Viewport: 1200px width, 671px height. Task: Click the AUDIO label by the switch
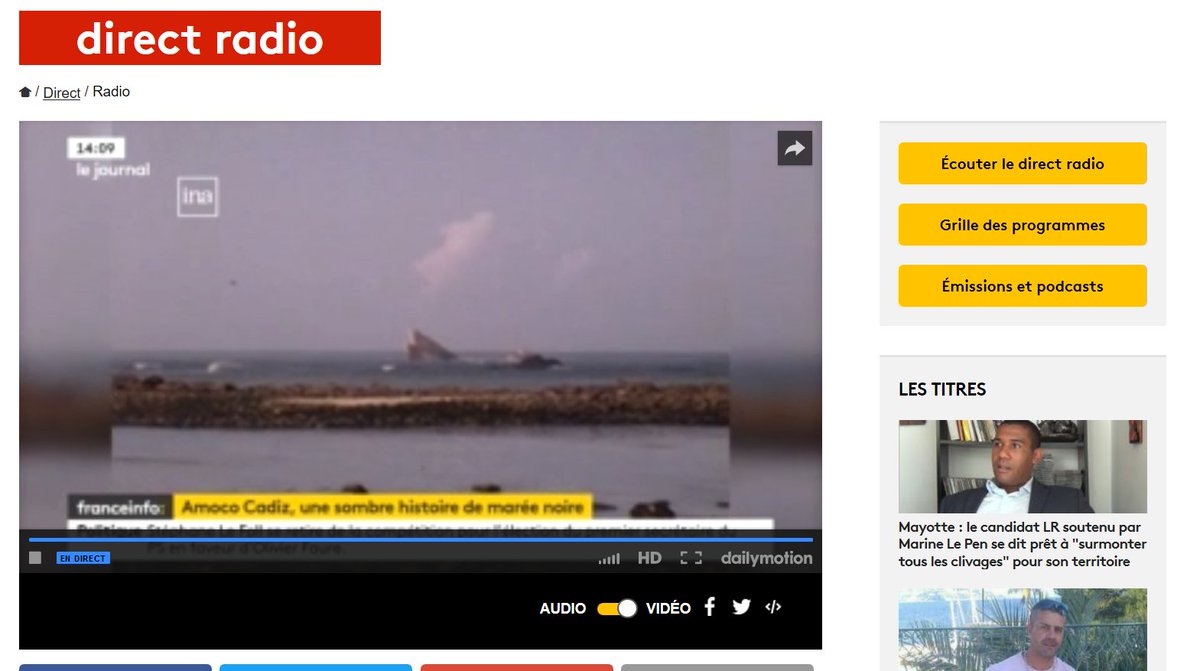tap(563, 608)
